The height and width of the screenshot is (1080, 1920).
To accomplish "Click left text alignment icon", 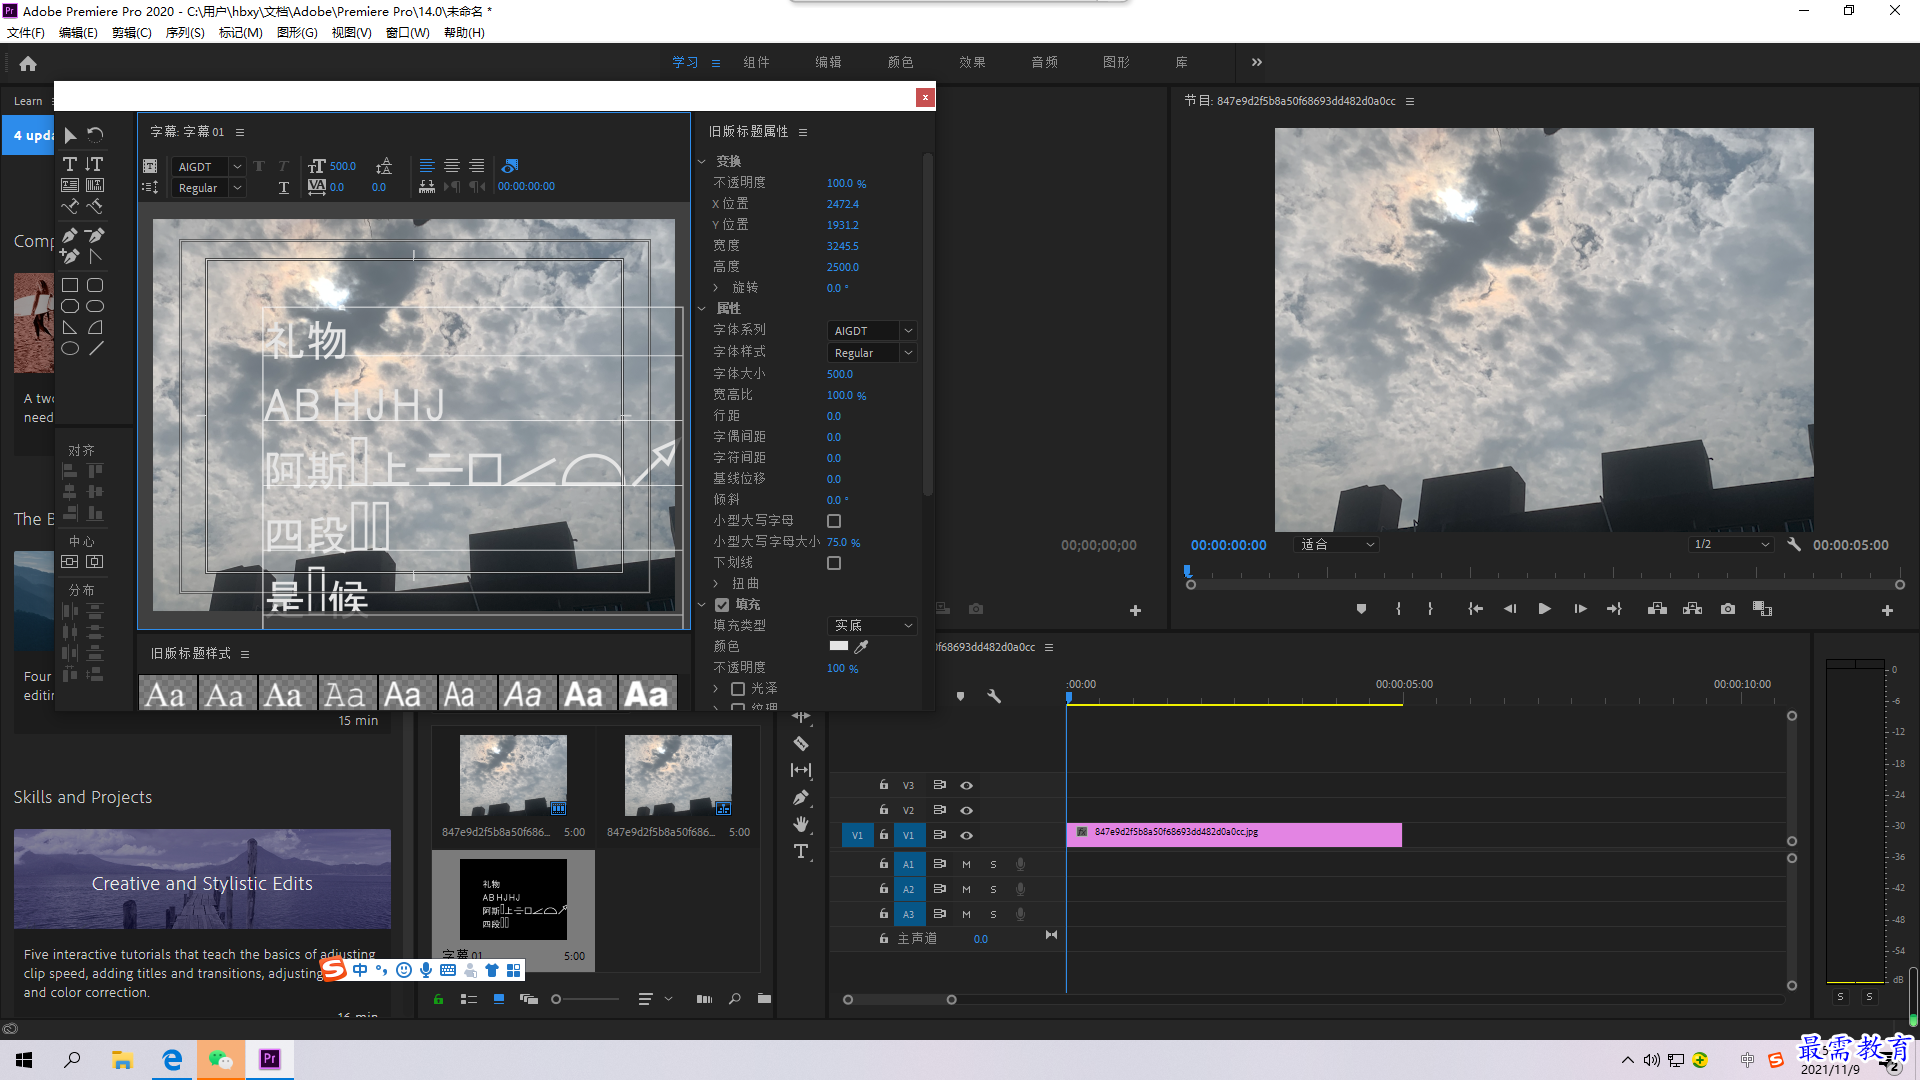I will 427,166.
